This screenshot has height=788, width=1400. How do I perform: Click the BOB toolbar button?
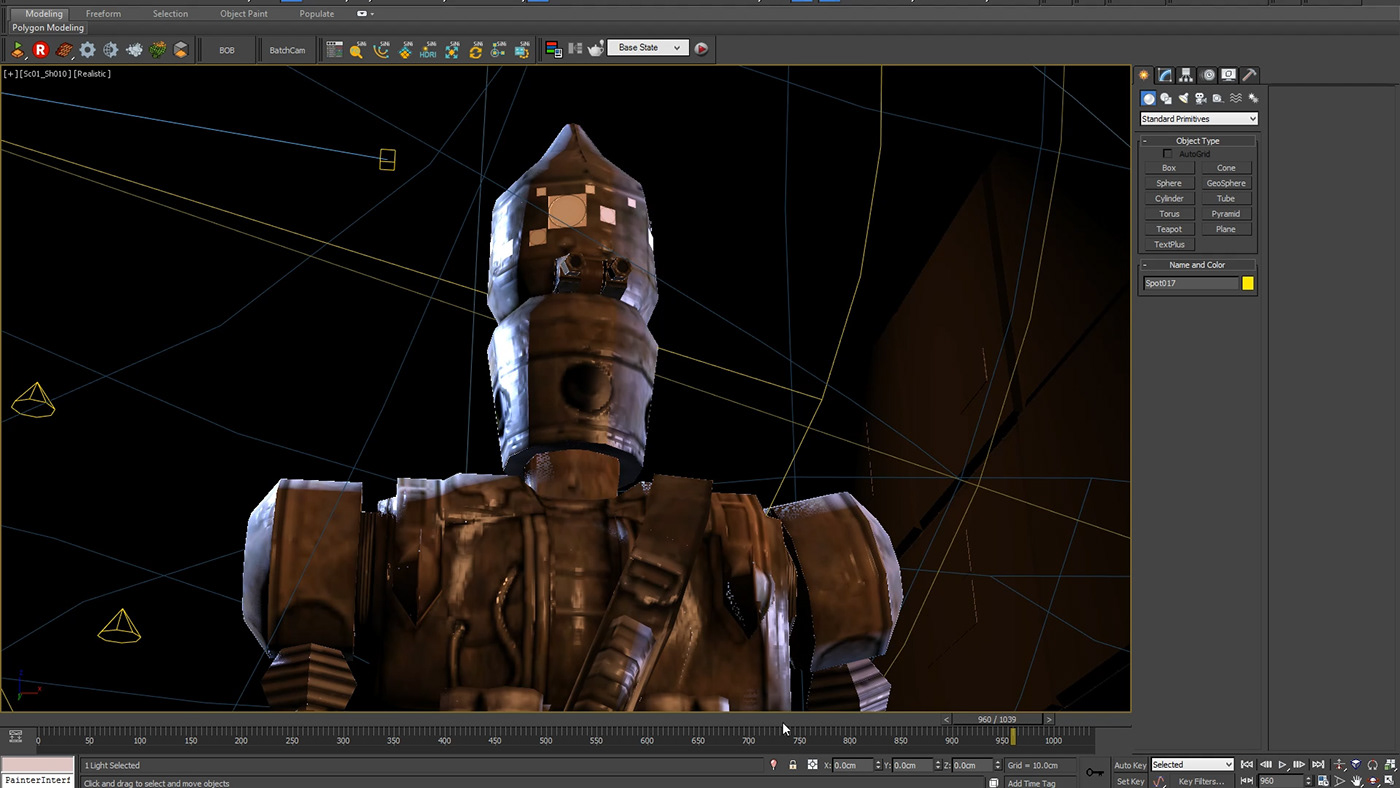click(227, 50)
